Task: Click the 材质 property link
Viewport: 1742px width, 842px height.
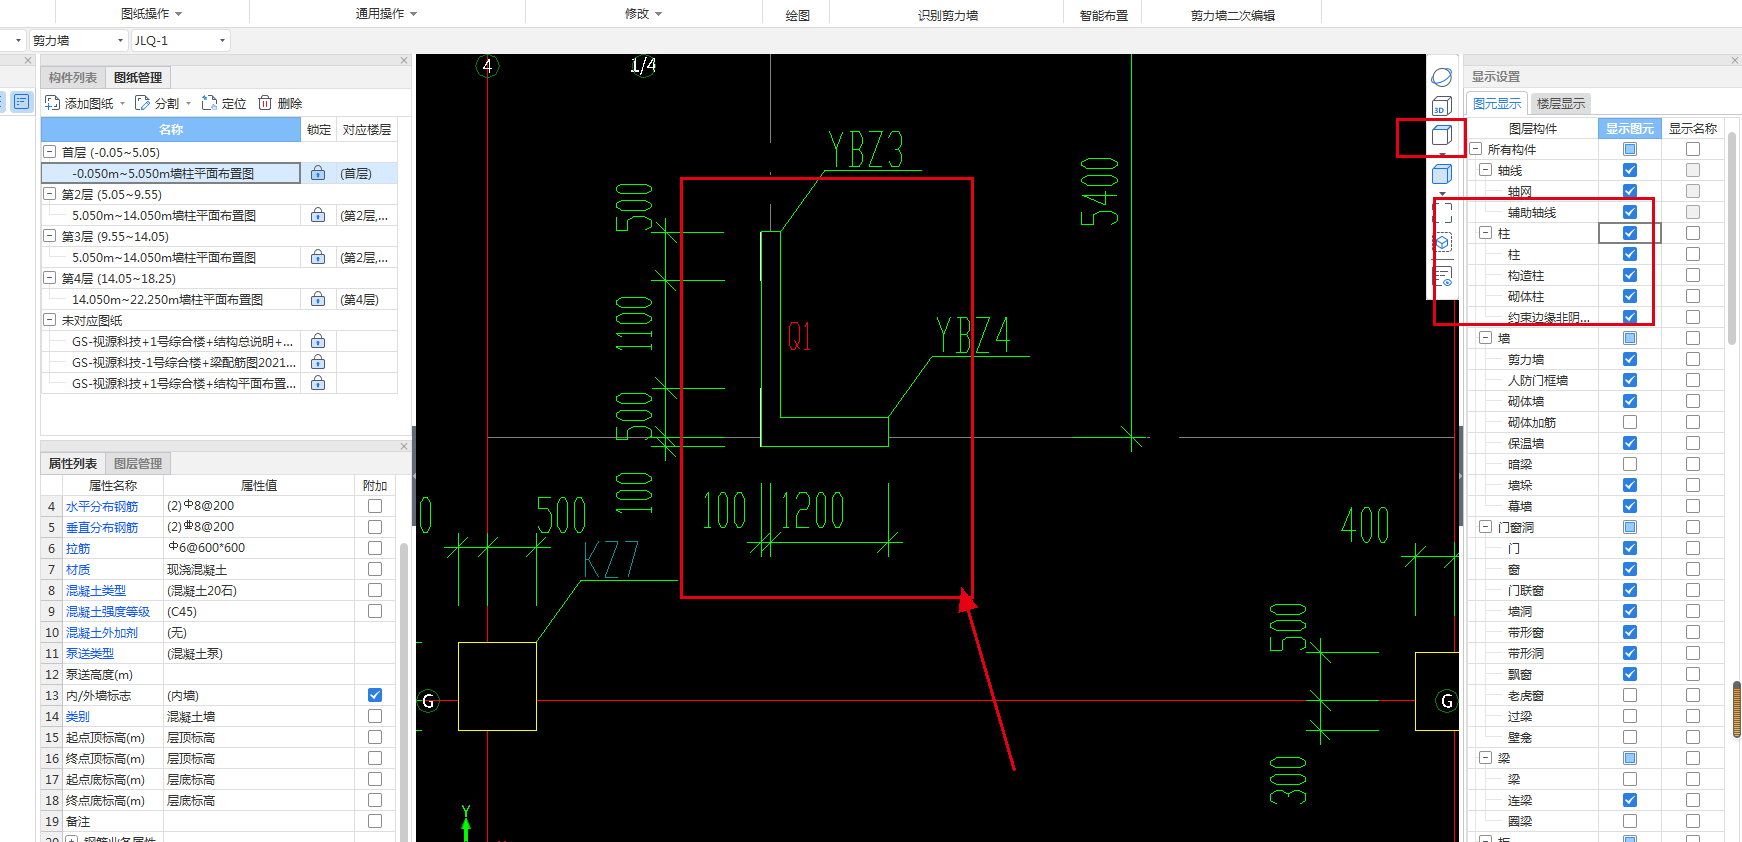Action: 78,569
